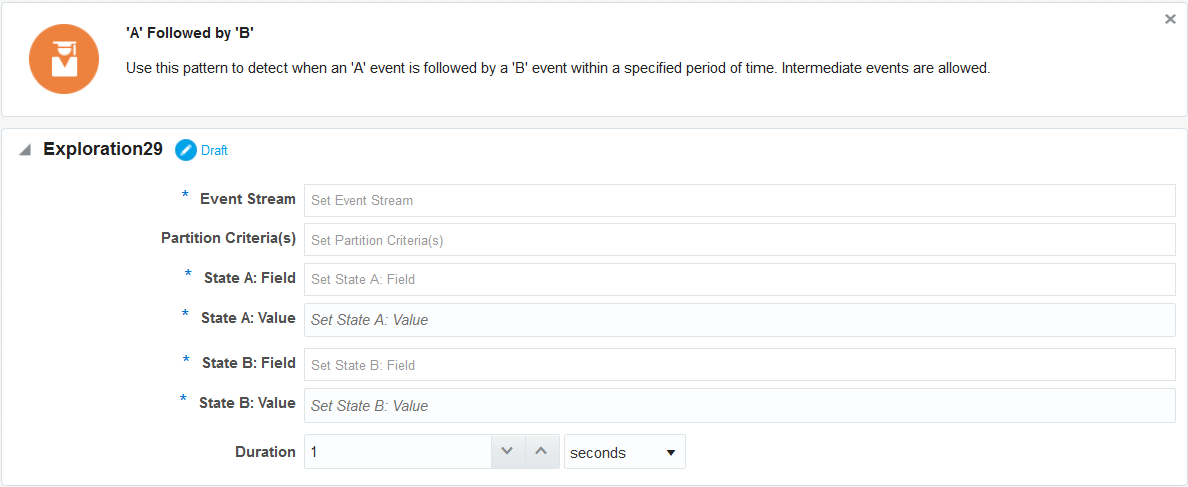Viewport: 1188px width, 487px height.
Task: Increase duration with the up chevron
Action: coord(541,451)
